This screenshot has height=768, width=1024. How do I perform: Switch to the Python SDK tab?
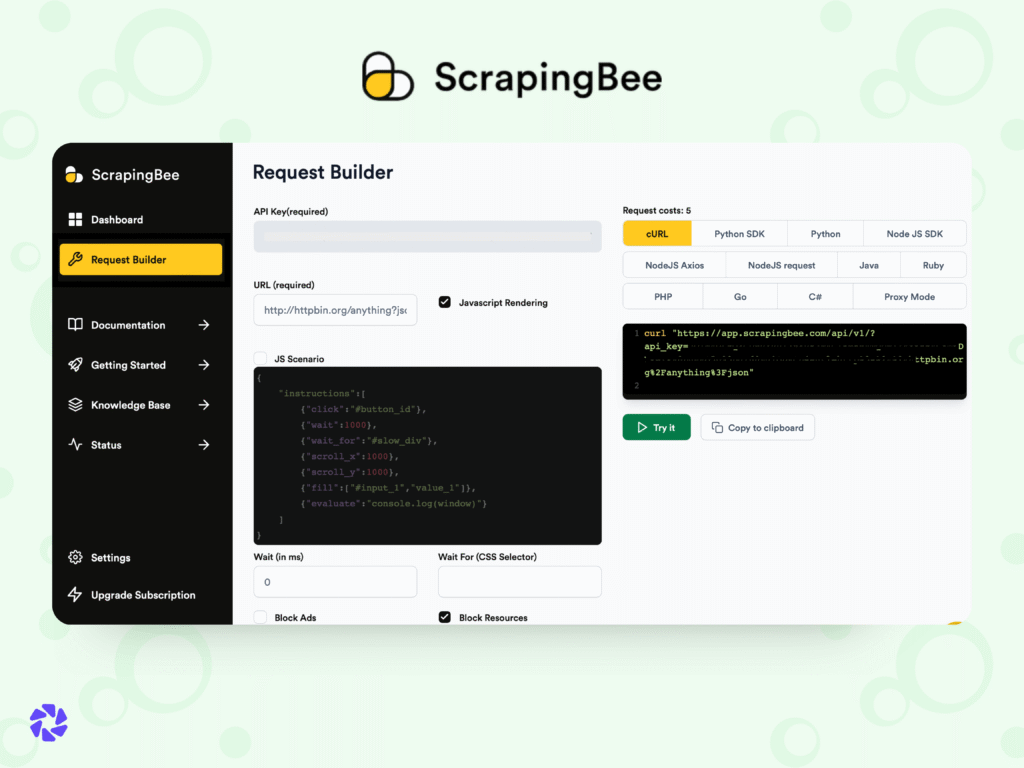[x=738, y=233]
